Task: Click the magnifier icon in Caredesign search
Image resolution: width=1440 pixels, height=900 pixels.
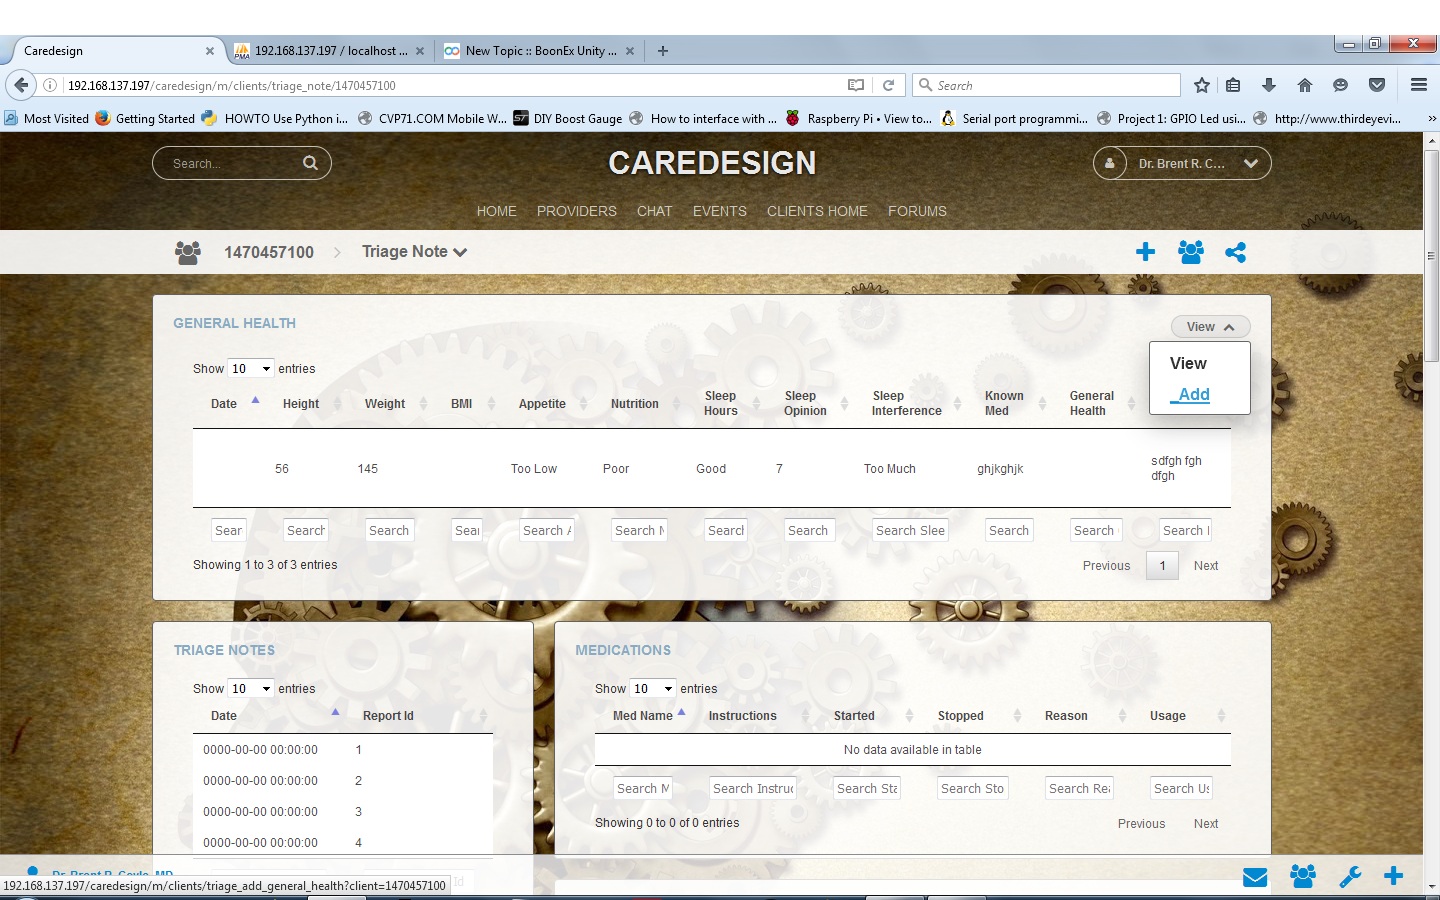Action: [310, 163]
